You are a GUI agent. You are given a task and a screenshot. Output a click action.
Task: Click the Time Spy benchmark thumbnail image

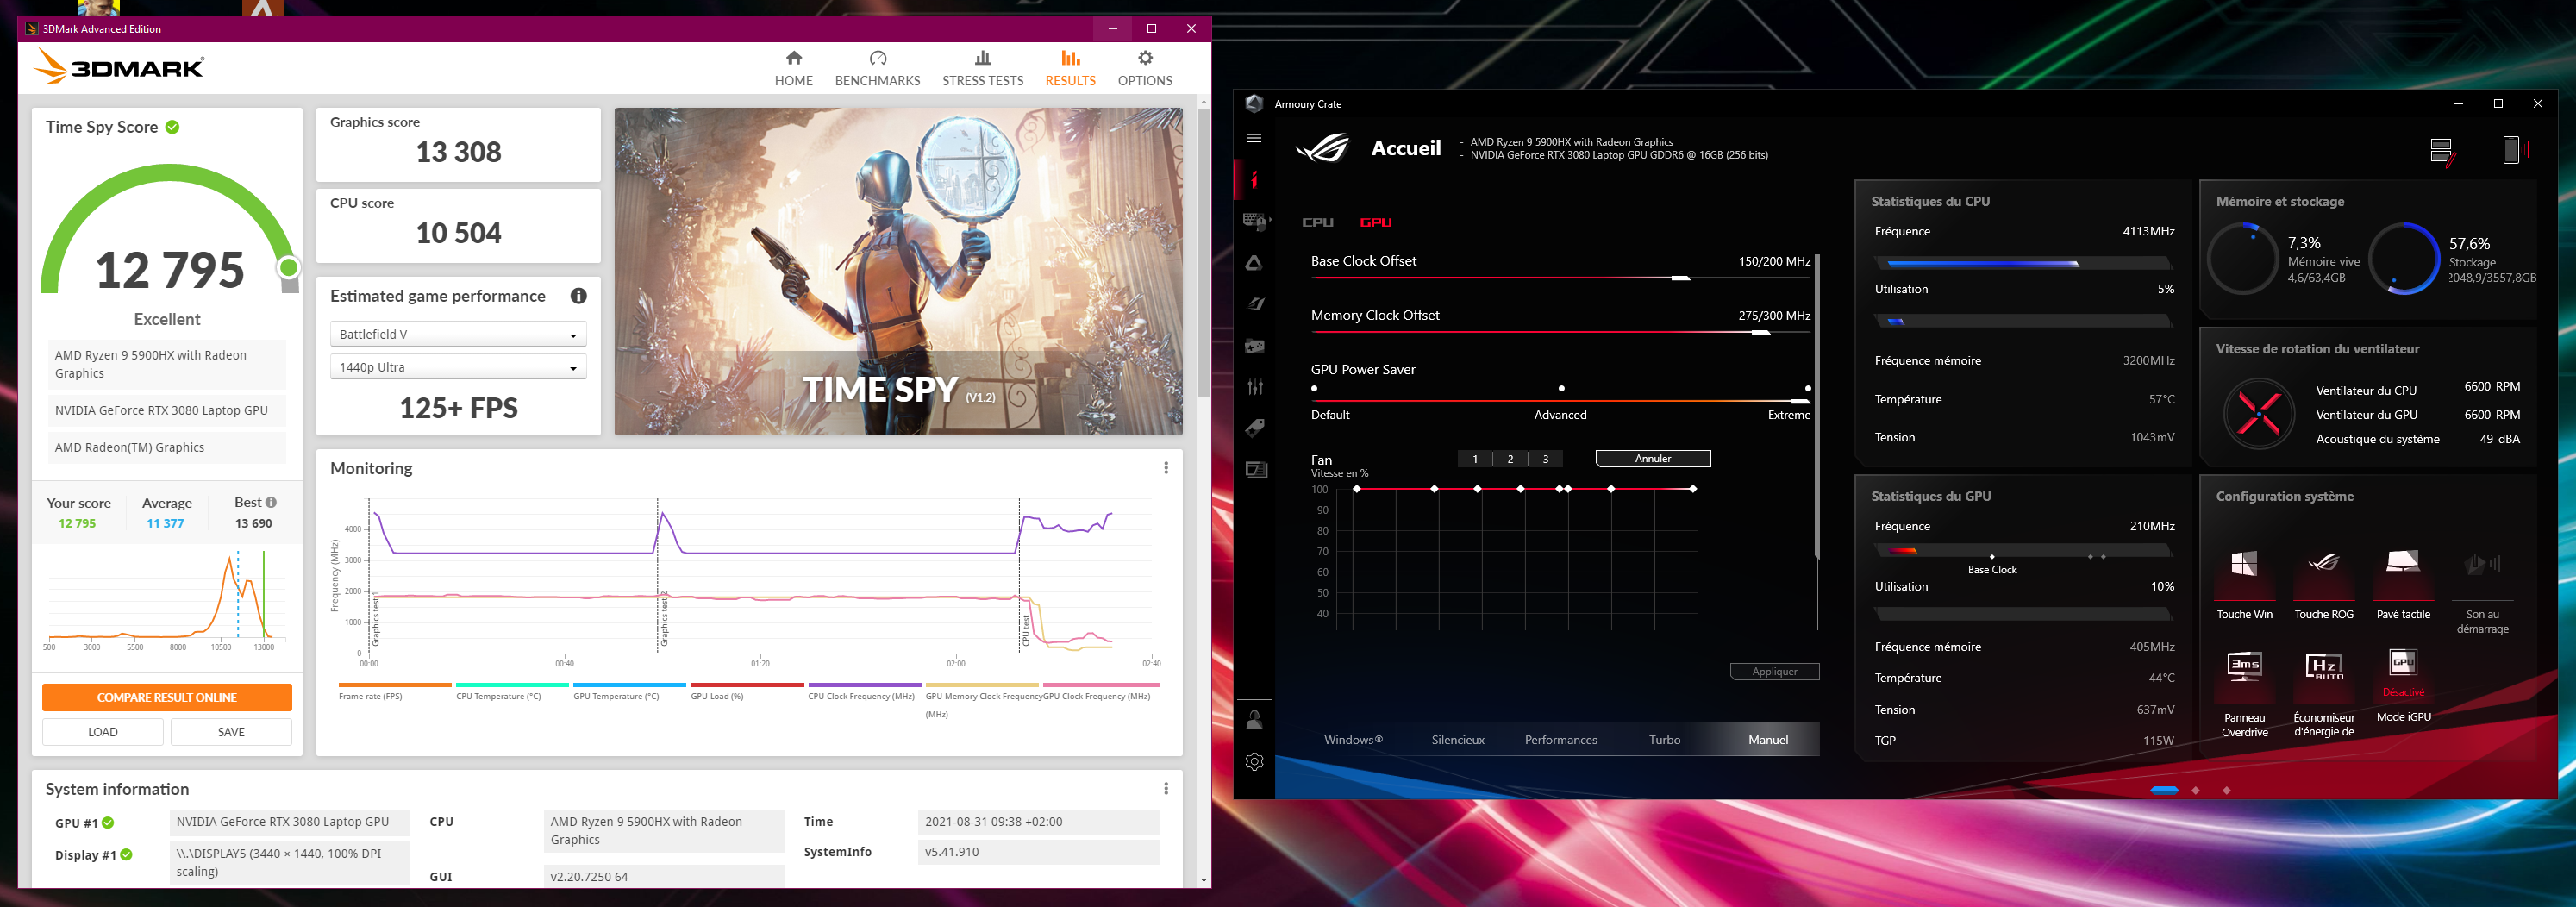click(898, 271)
